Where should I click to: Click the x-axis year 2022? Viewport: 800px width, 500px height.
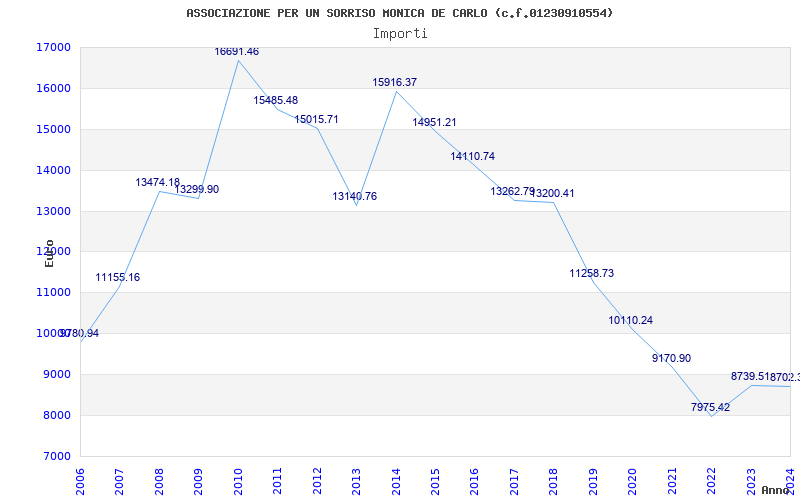pos(712,482)
